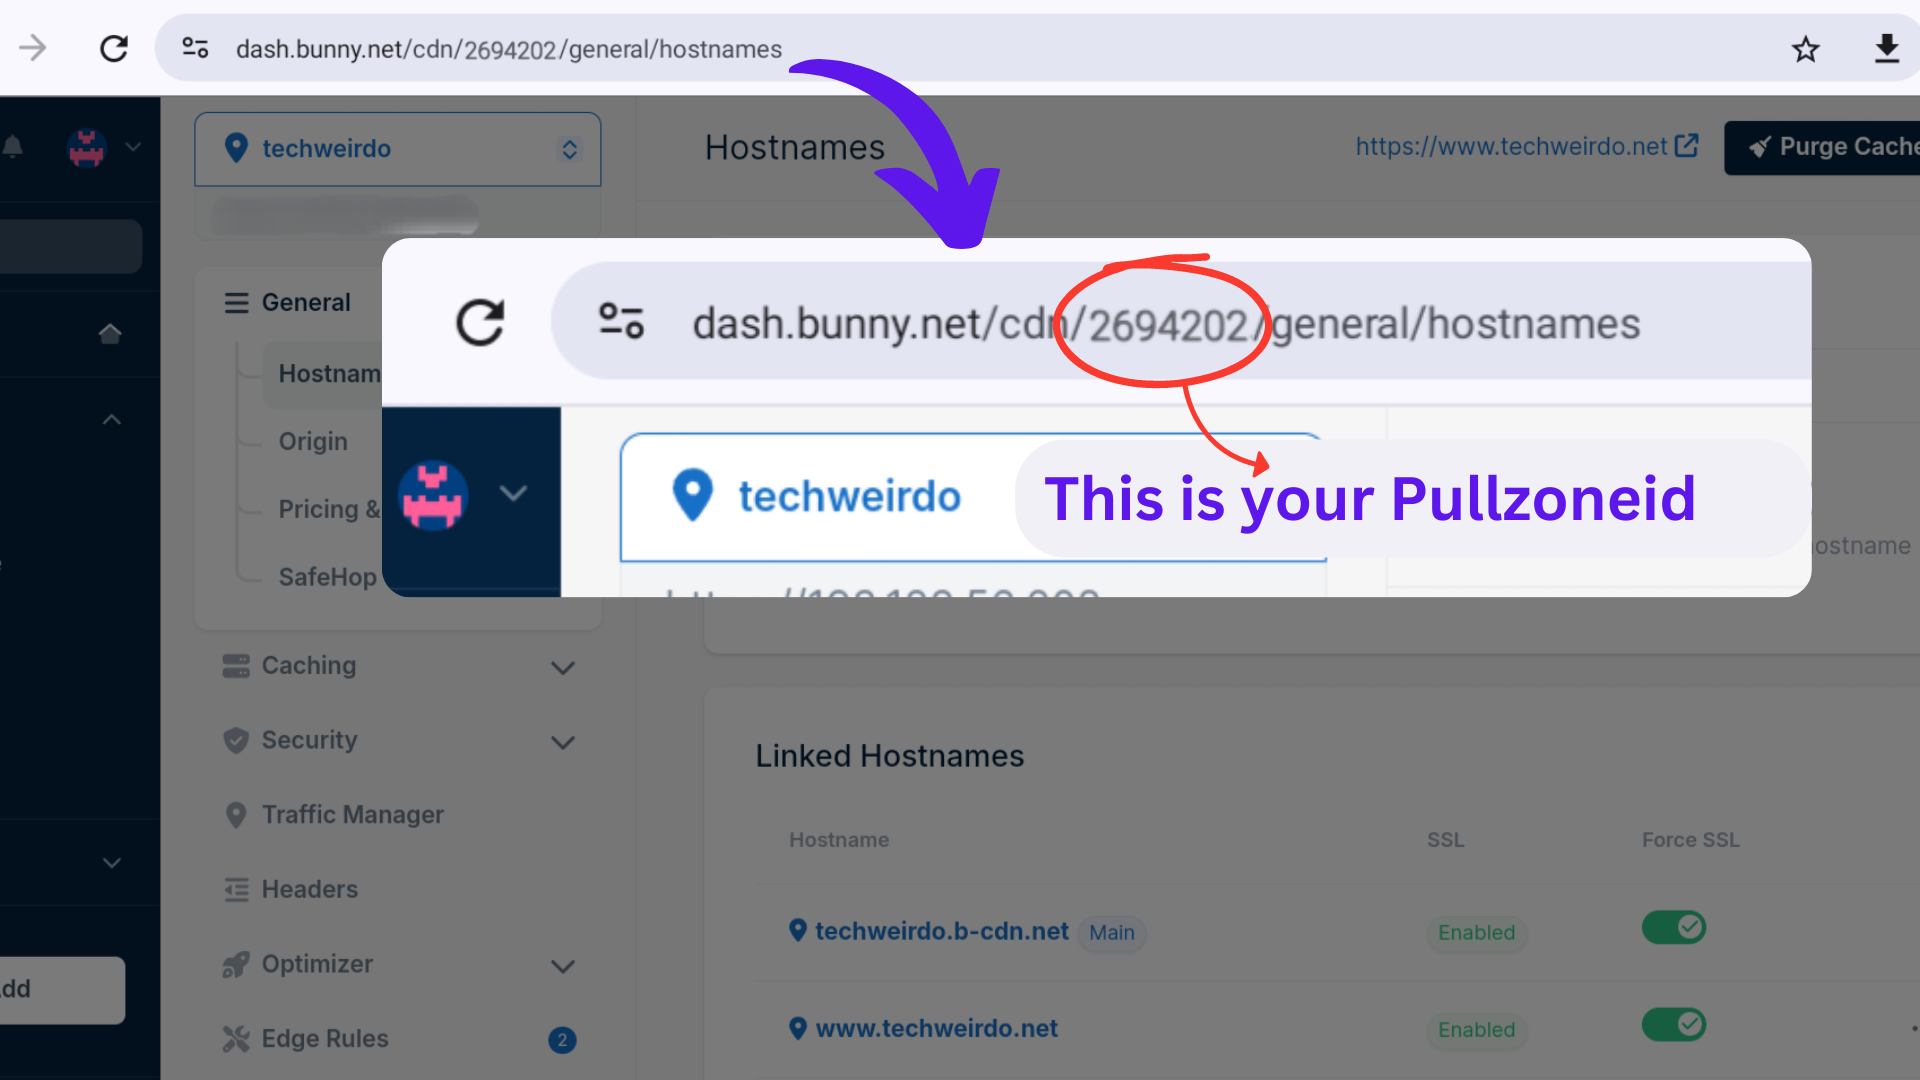
Task: Select Hostnames under General
Action: [329, 374]
